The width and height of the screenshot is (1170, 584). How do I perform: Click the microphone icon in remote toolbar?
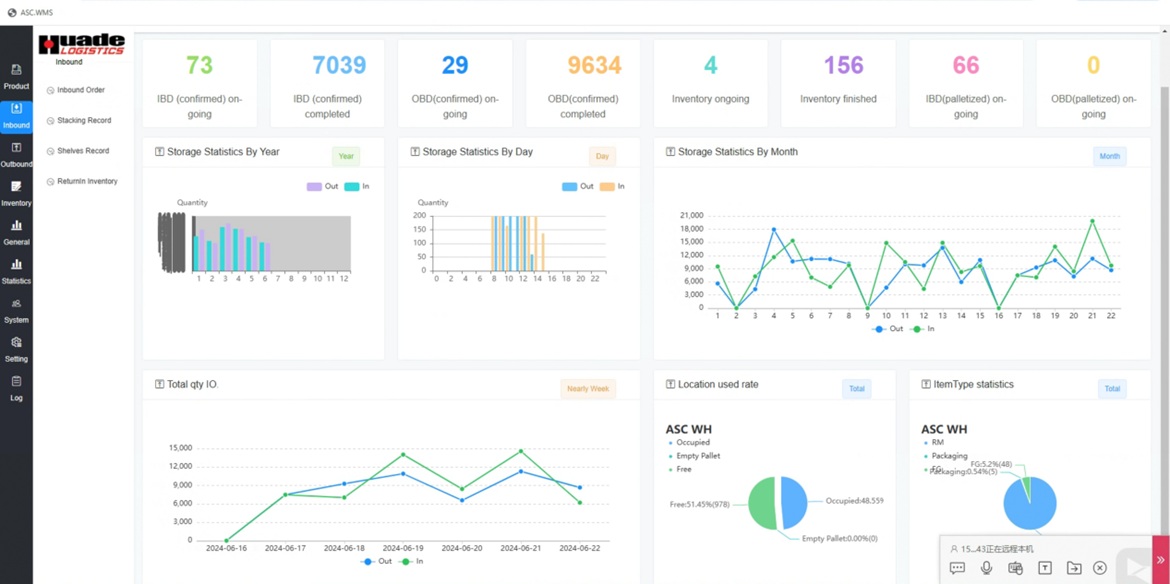coord(986,567)
